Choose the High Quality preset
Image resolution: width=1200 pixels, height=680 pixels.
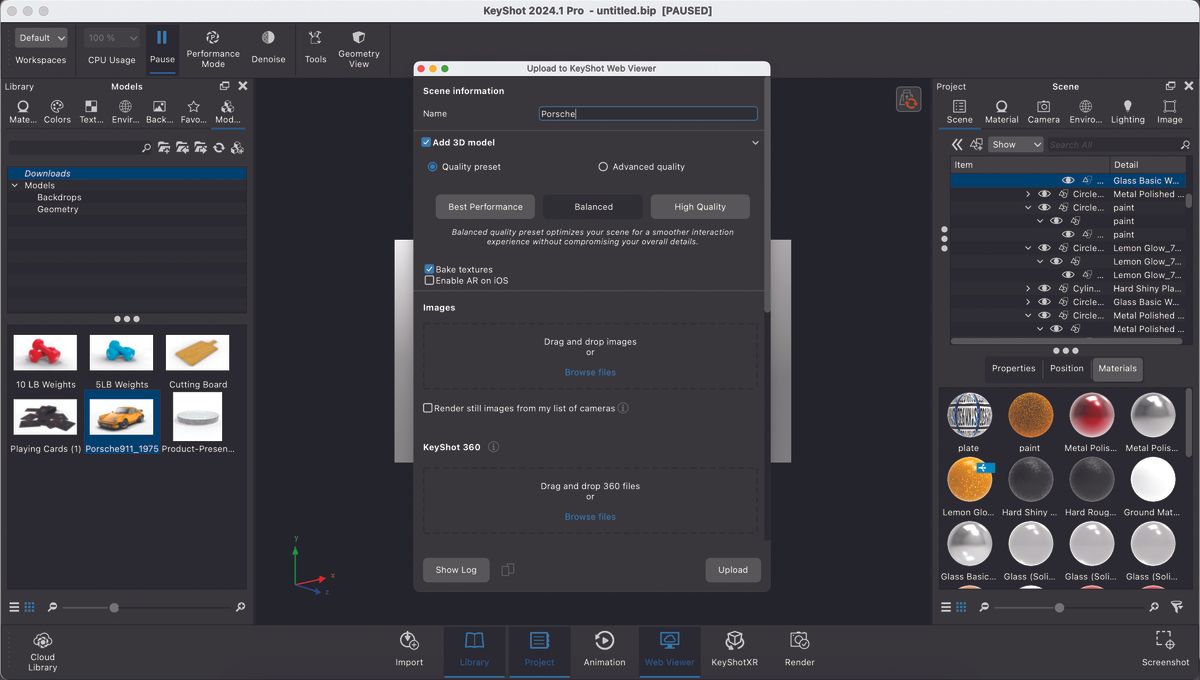coord(700,207)
